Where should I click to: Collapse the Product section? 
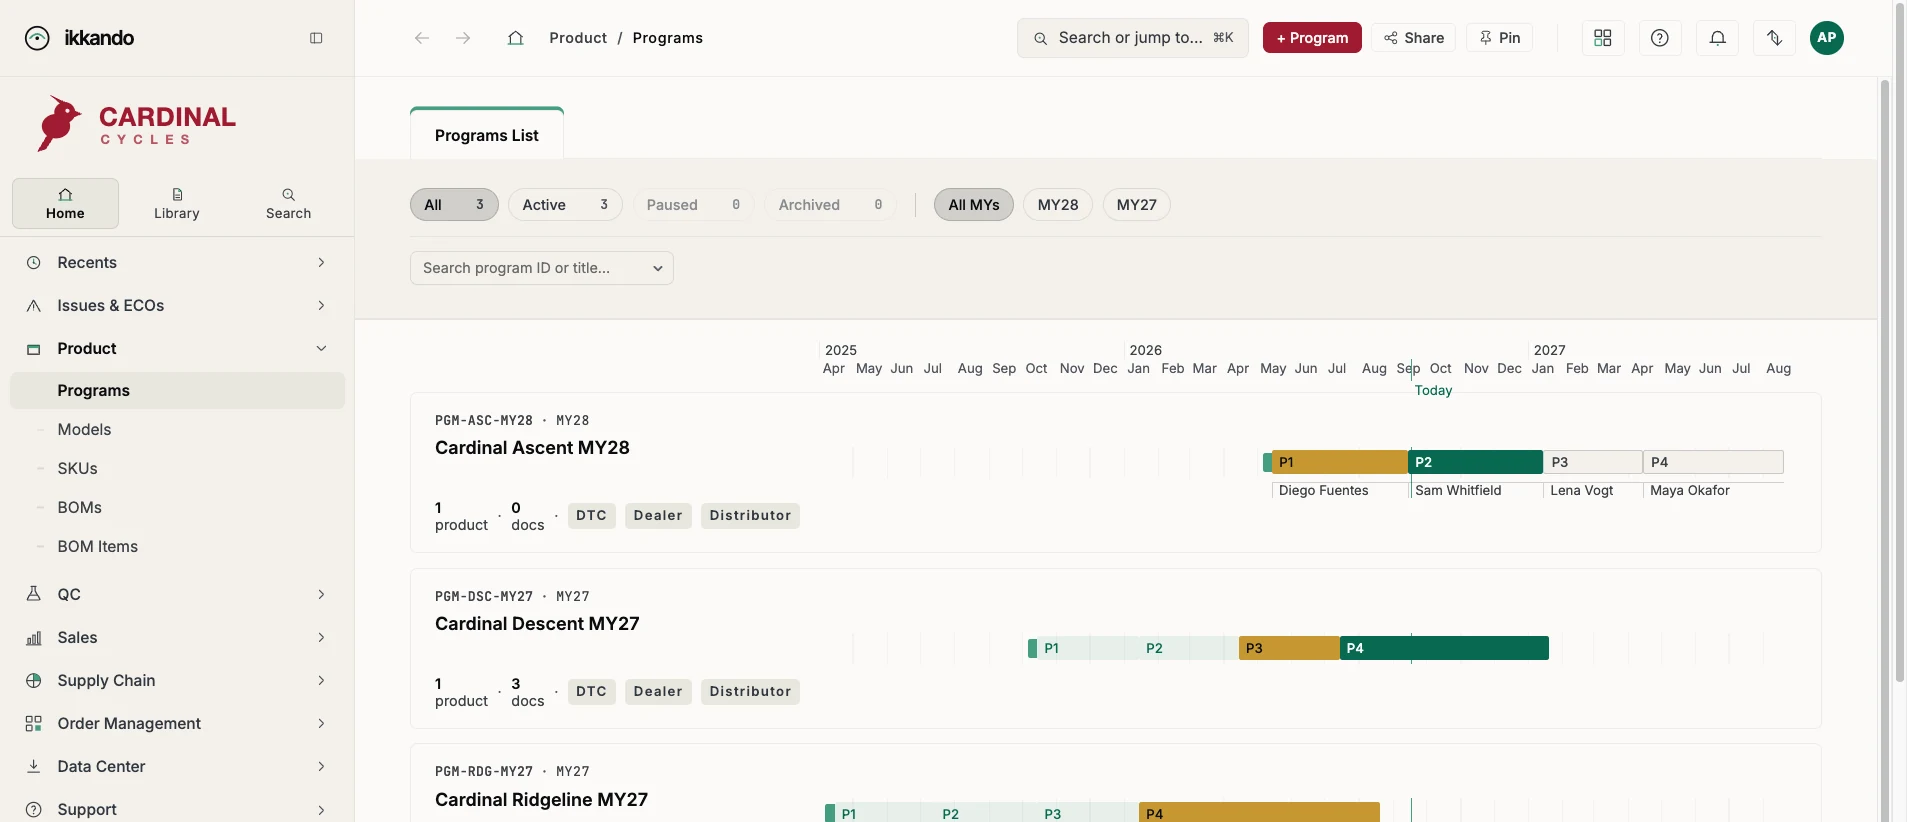click(x=177, y=349)
